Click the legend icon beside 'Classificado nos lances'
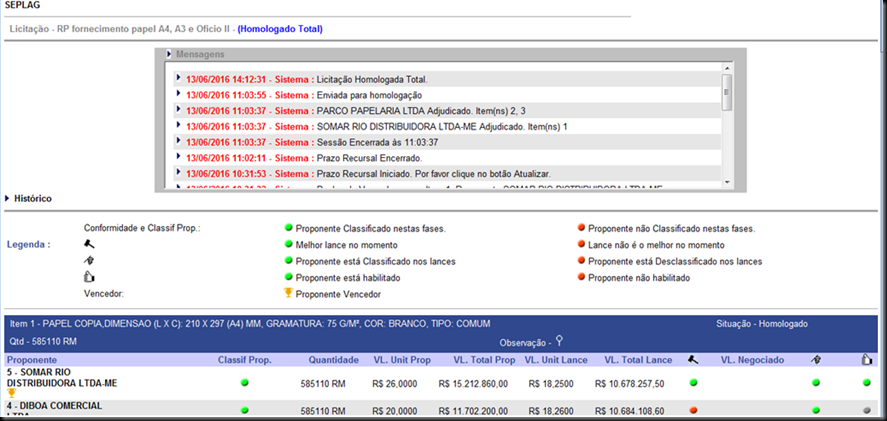This screenshot has width=887, height=421. [89, 261]
